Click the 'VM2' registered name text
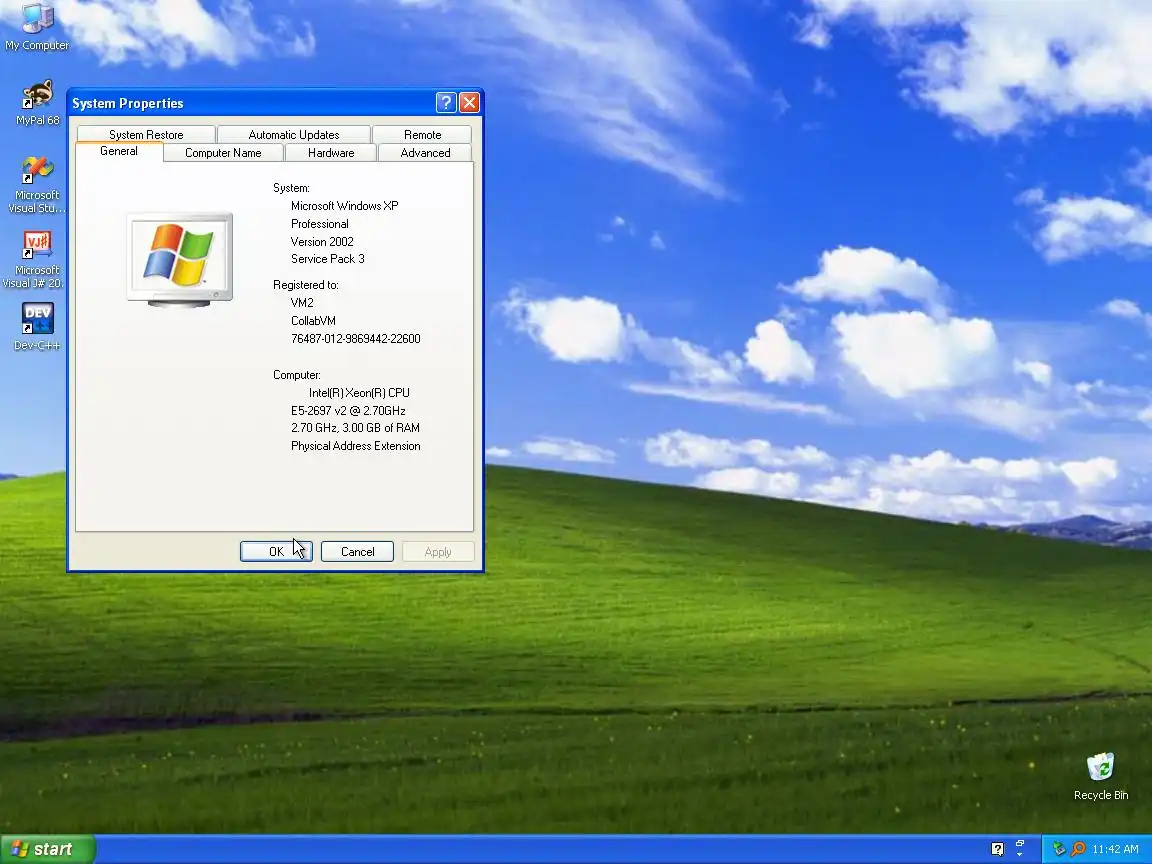 (302, 303)
